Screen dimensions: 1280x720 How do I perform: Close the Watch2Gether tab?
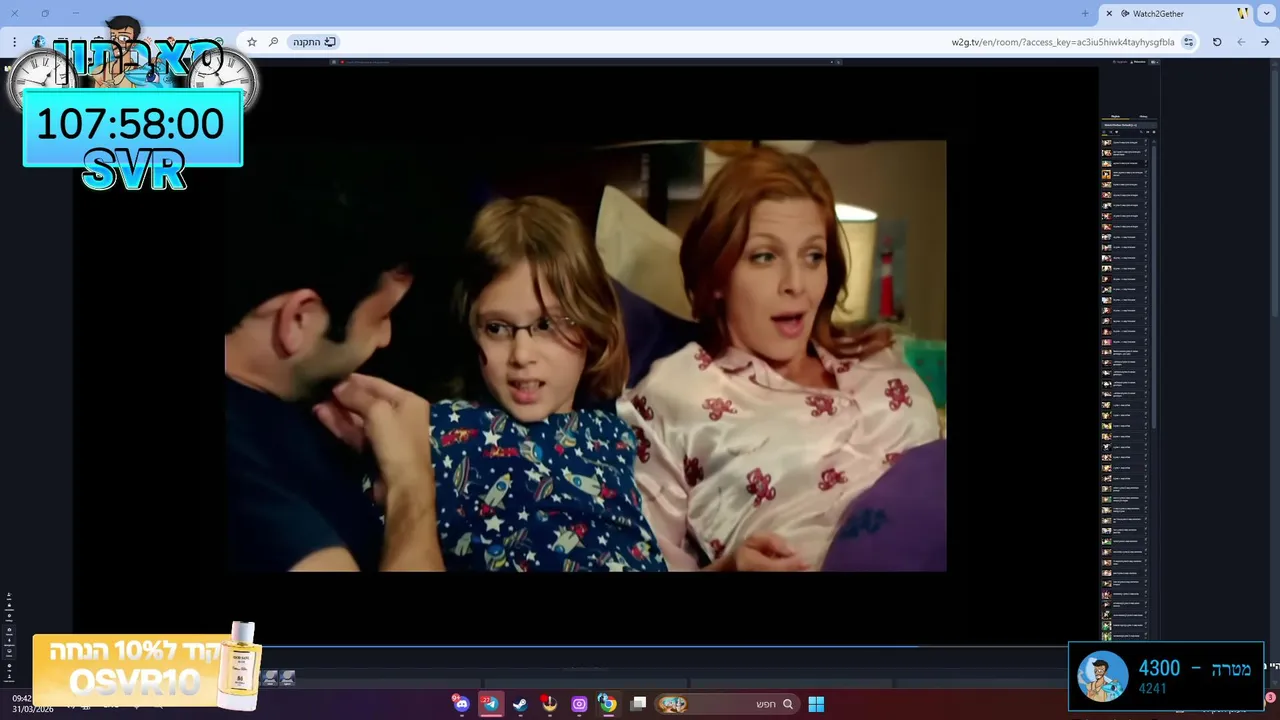point(1109,14)
